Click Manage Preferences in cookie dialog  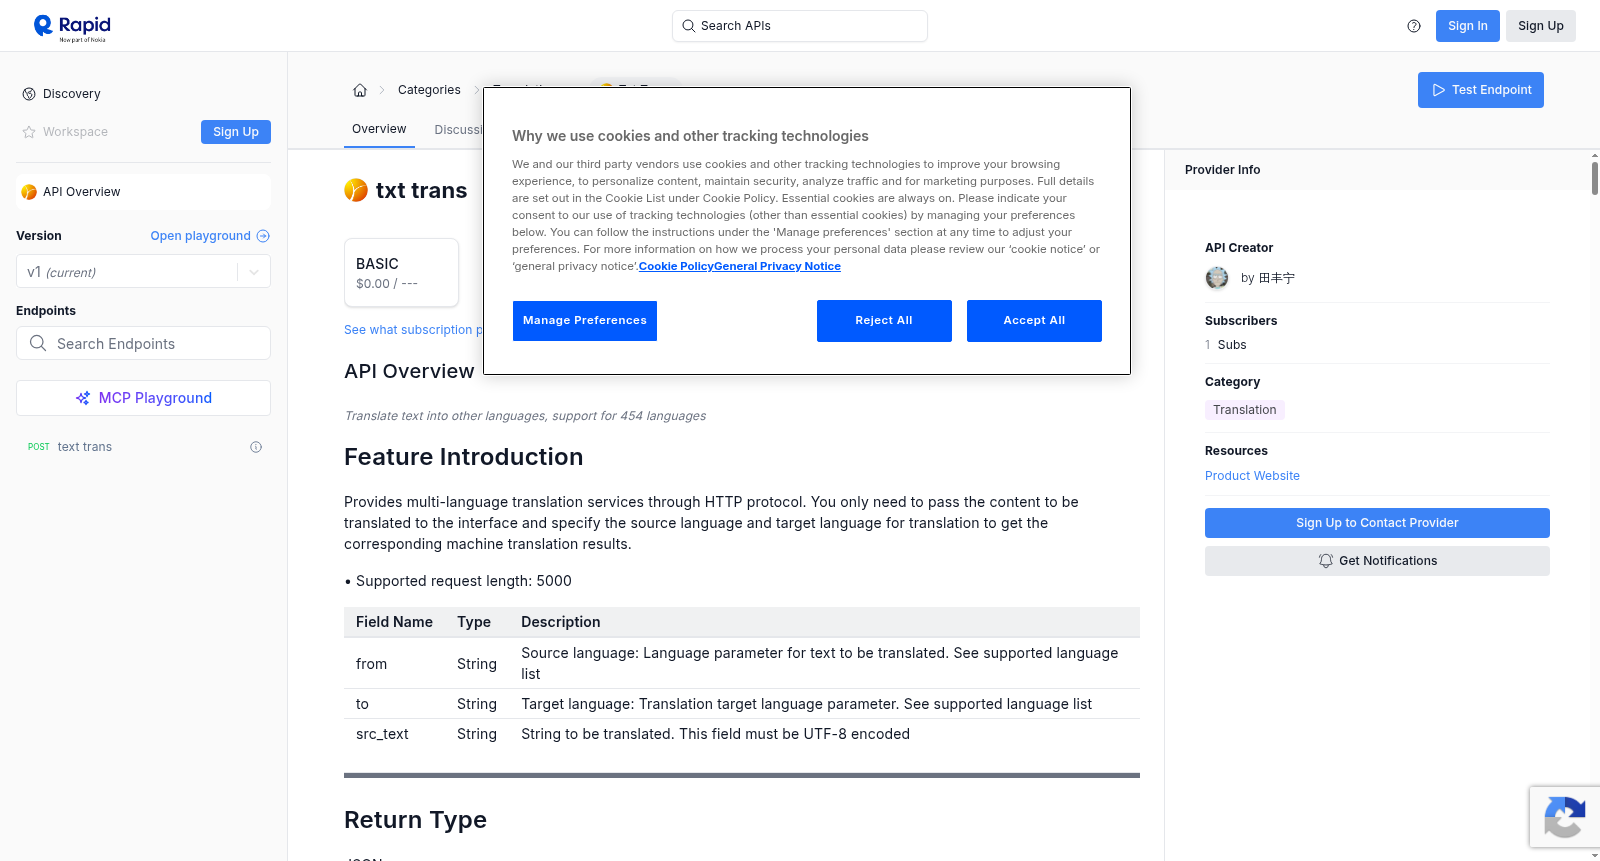(x=585, y=321)
